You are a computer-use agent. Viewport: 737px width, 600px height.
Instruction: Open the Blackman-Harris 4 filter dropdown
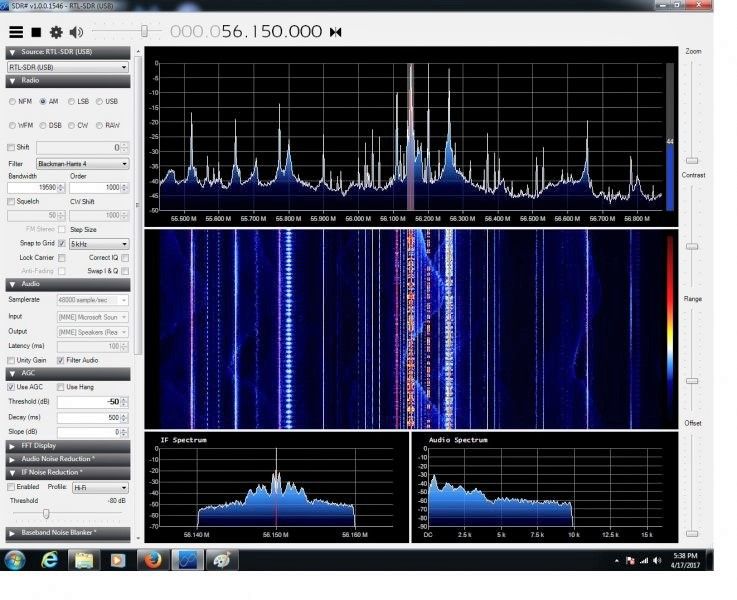[x=83, y=164]
